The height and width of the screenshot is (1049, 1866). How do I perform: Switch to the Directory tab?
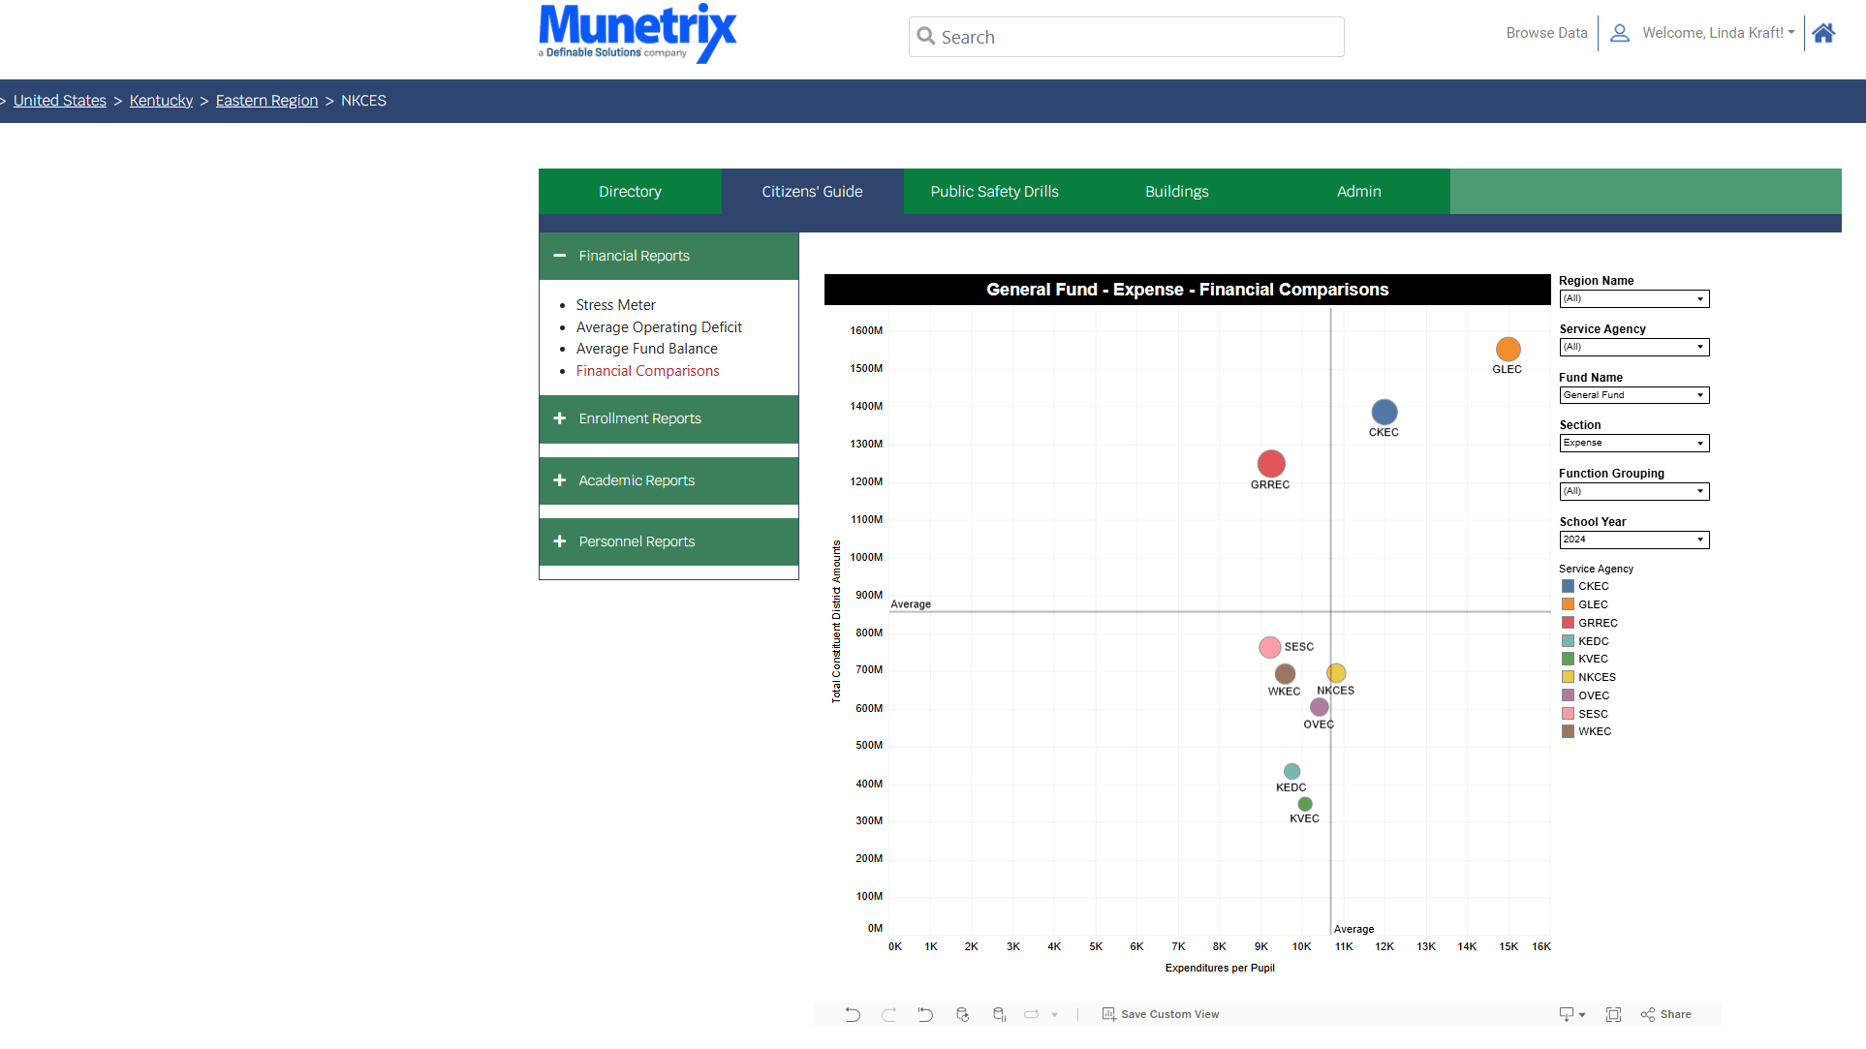click(x=630, y=191)
